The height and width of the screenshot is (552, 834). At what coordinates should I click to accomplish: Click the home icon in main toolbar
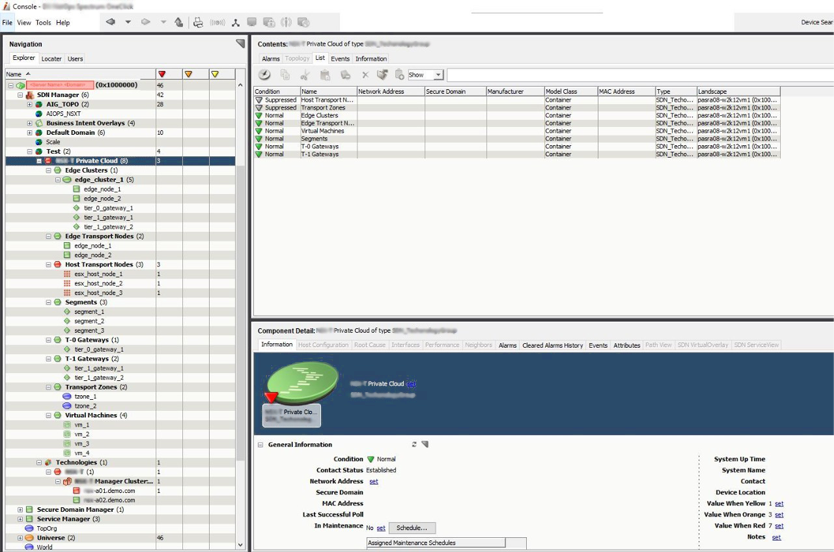pos(179,22)
